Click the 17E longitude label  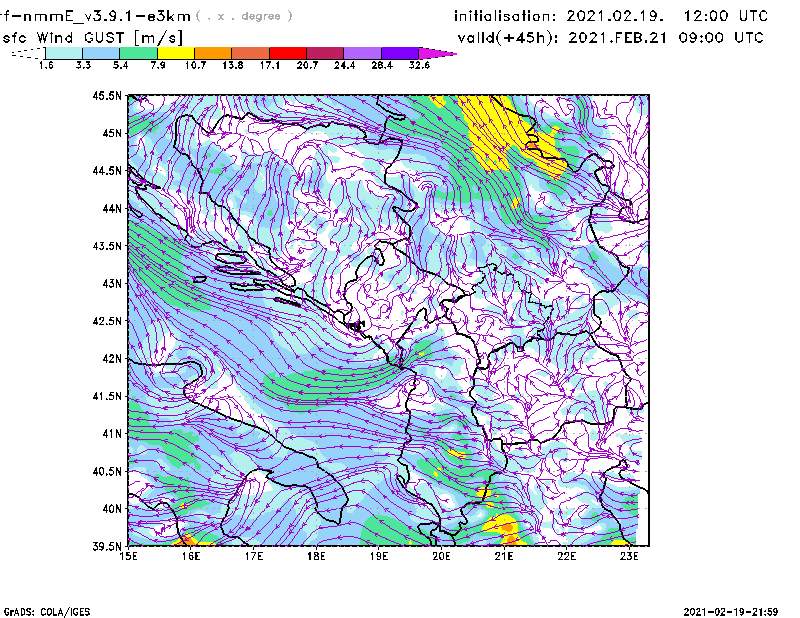(x=254, y=556)
